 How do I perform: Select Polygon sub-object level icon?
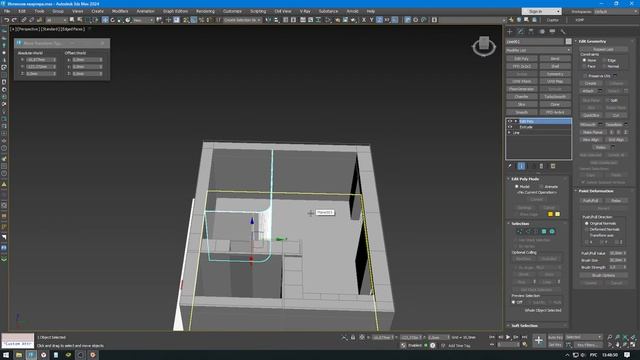point(544,231)
